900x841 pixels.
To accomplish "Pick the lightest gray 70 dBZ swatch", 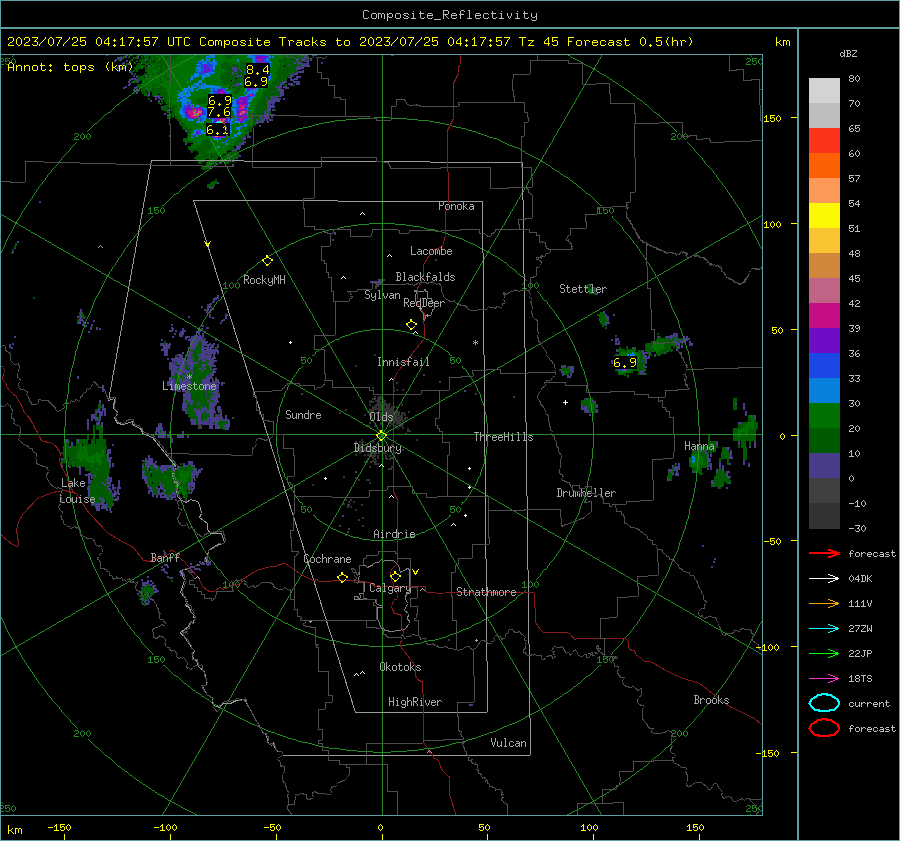I will [824, 90].
